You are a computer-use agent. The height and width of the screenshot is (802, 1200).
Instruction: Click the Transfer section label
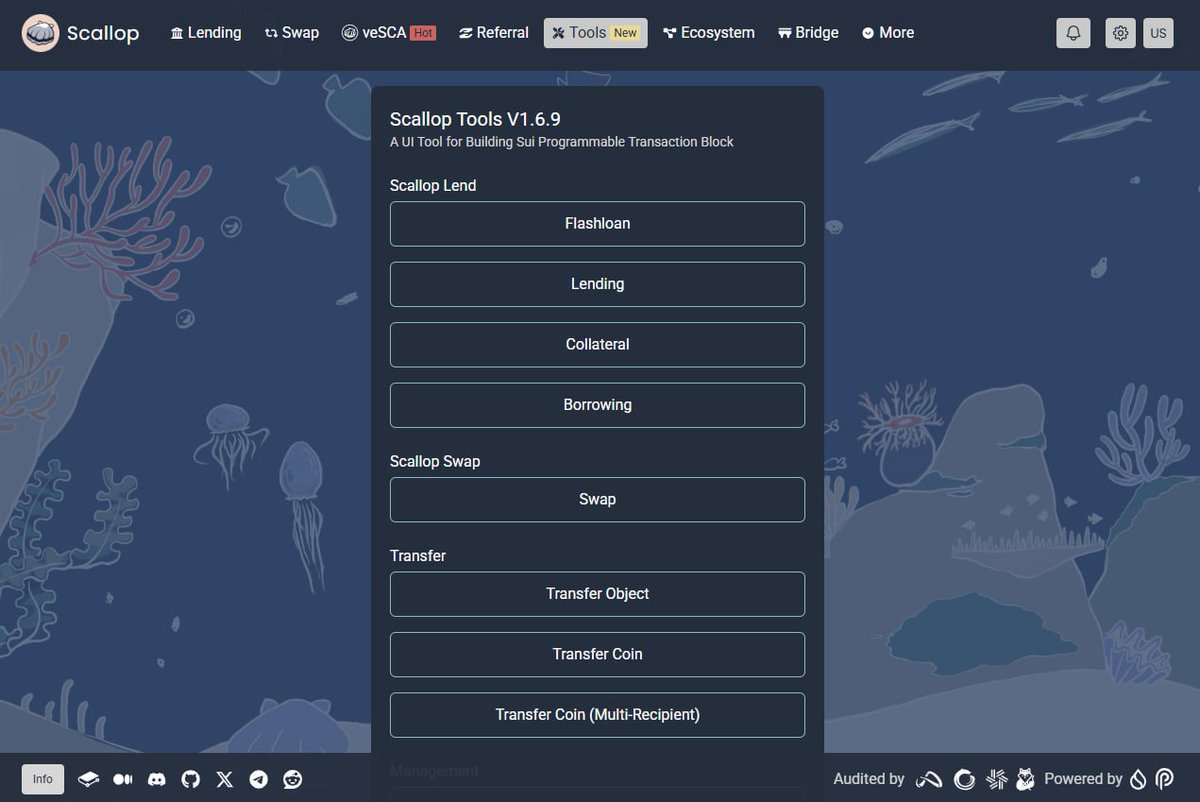click(x=418, y=556)
